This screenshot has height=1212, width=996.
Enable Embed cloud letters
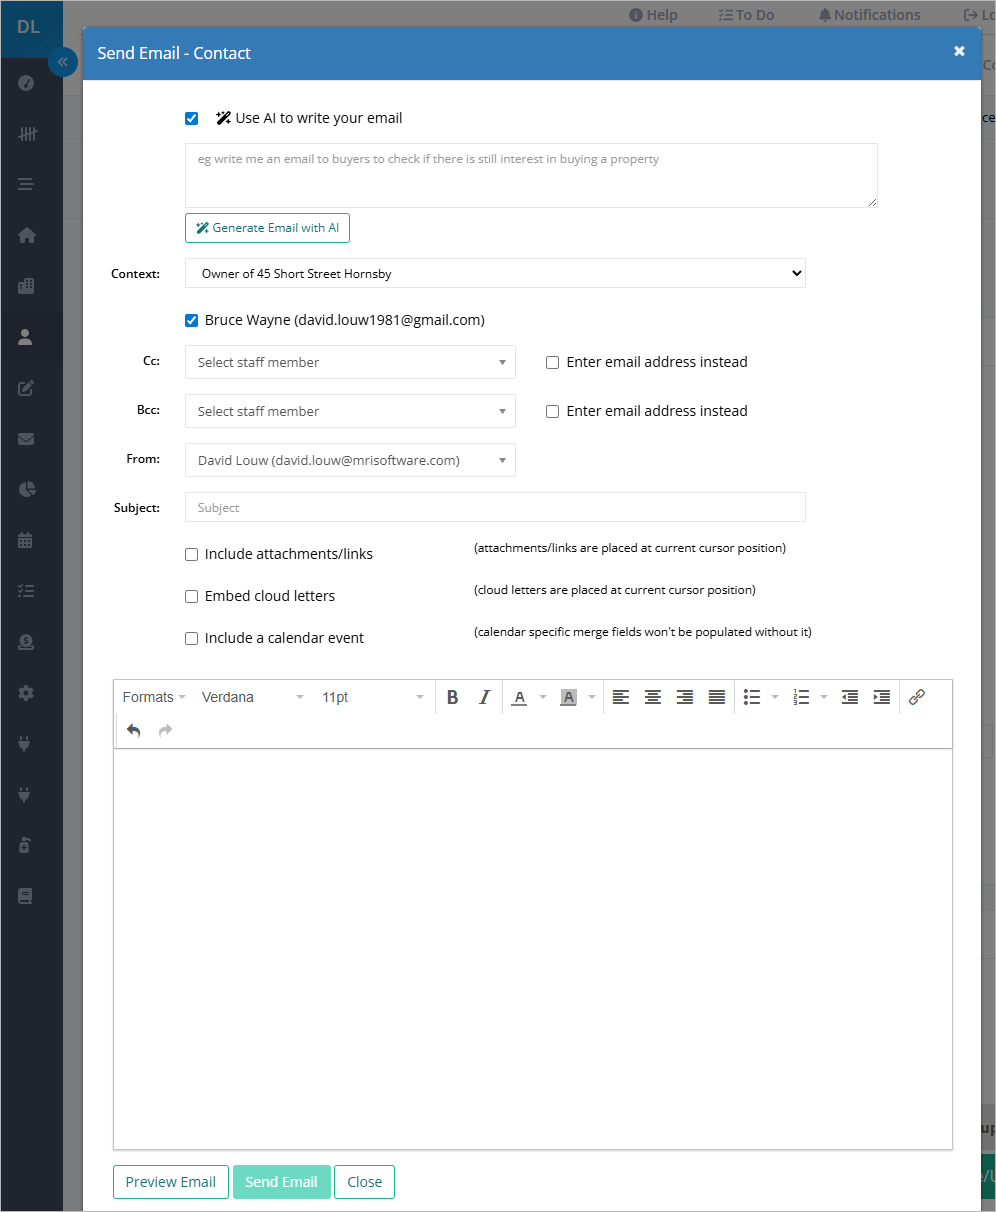192,596
